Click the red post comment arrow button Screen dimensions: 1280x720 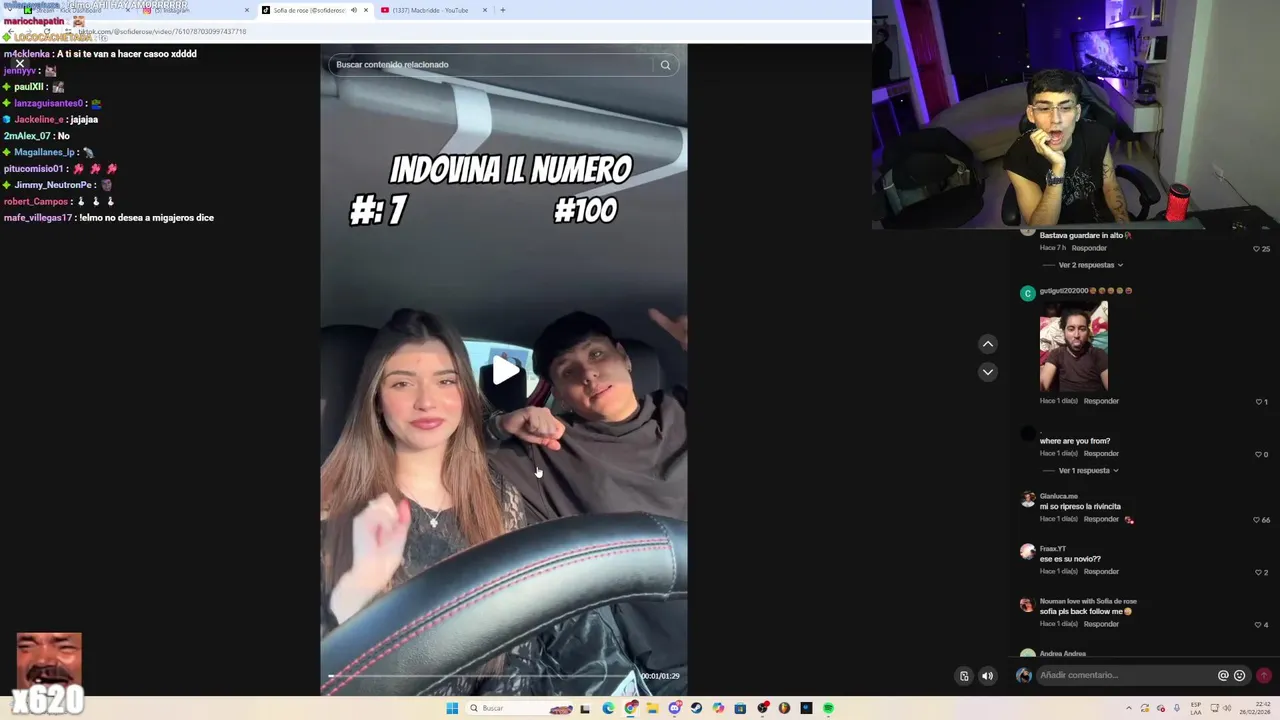(1264, 675)
